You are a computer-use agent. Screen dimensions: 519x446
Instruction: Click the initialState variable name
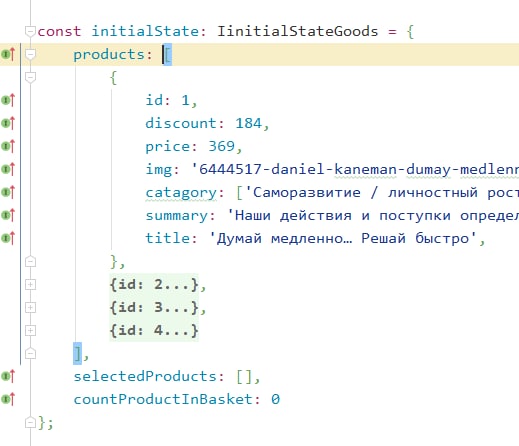pos(145,31)
